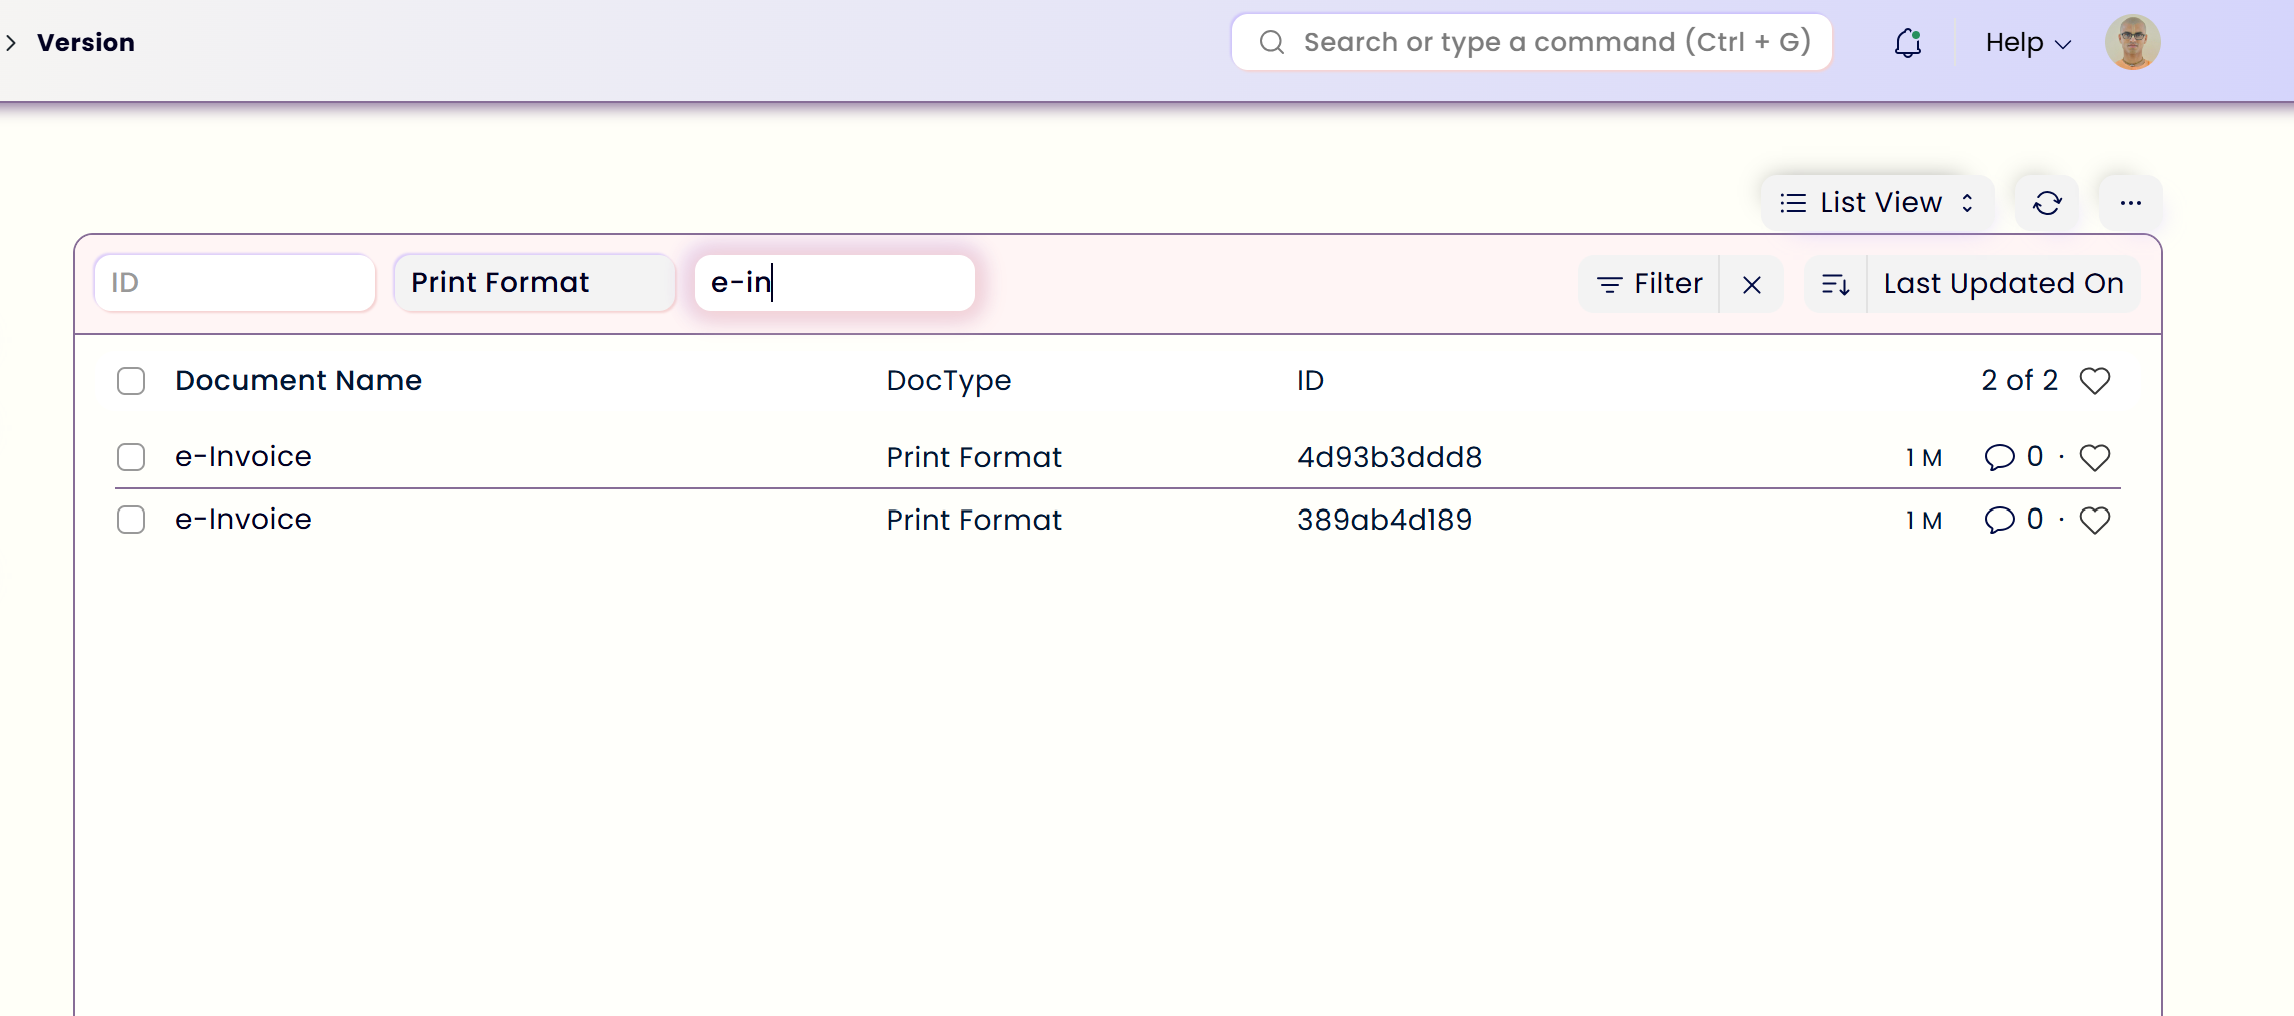
Task: Select the checkbox for e-Invoice 389ab4d189
Action: (131, 520)
